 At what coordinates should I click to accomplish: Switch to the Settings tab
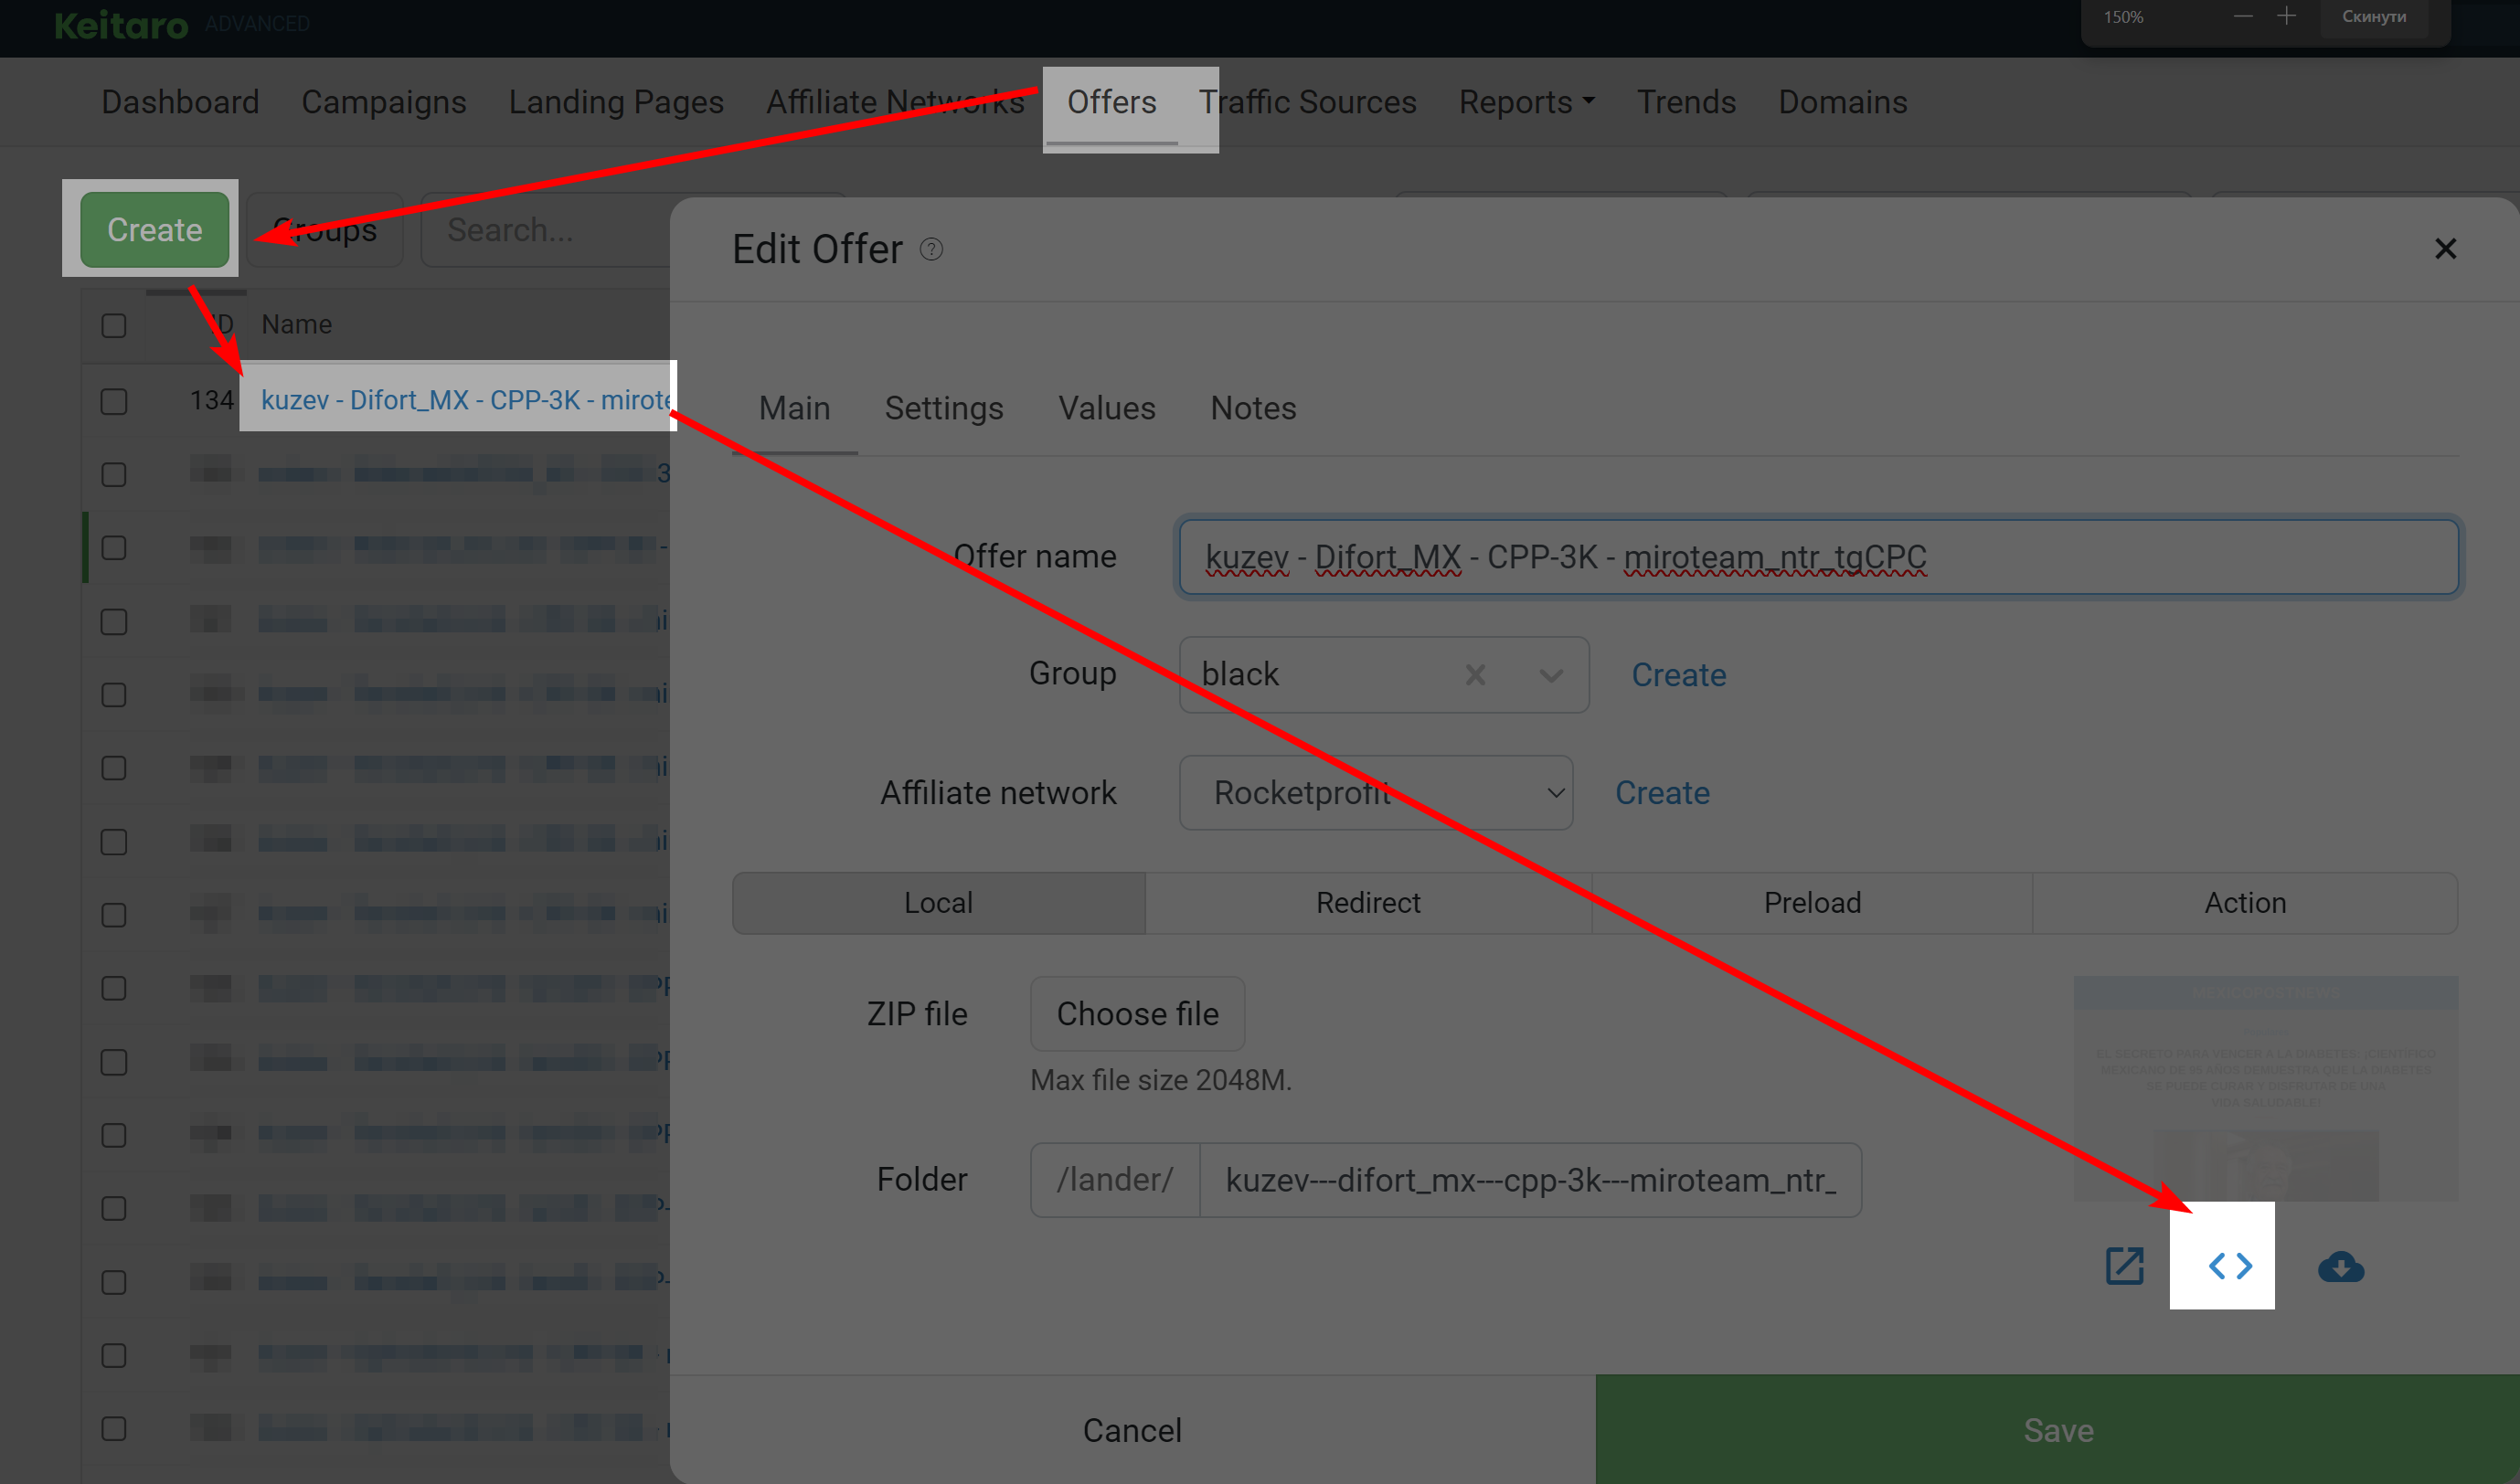pos(943,408)
